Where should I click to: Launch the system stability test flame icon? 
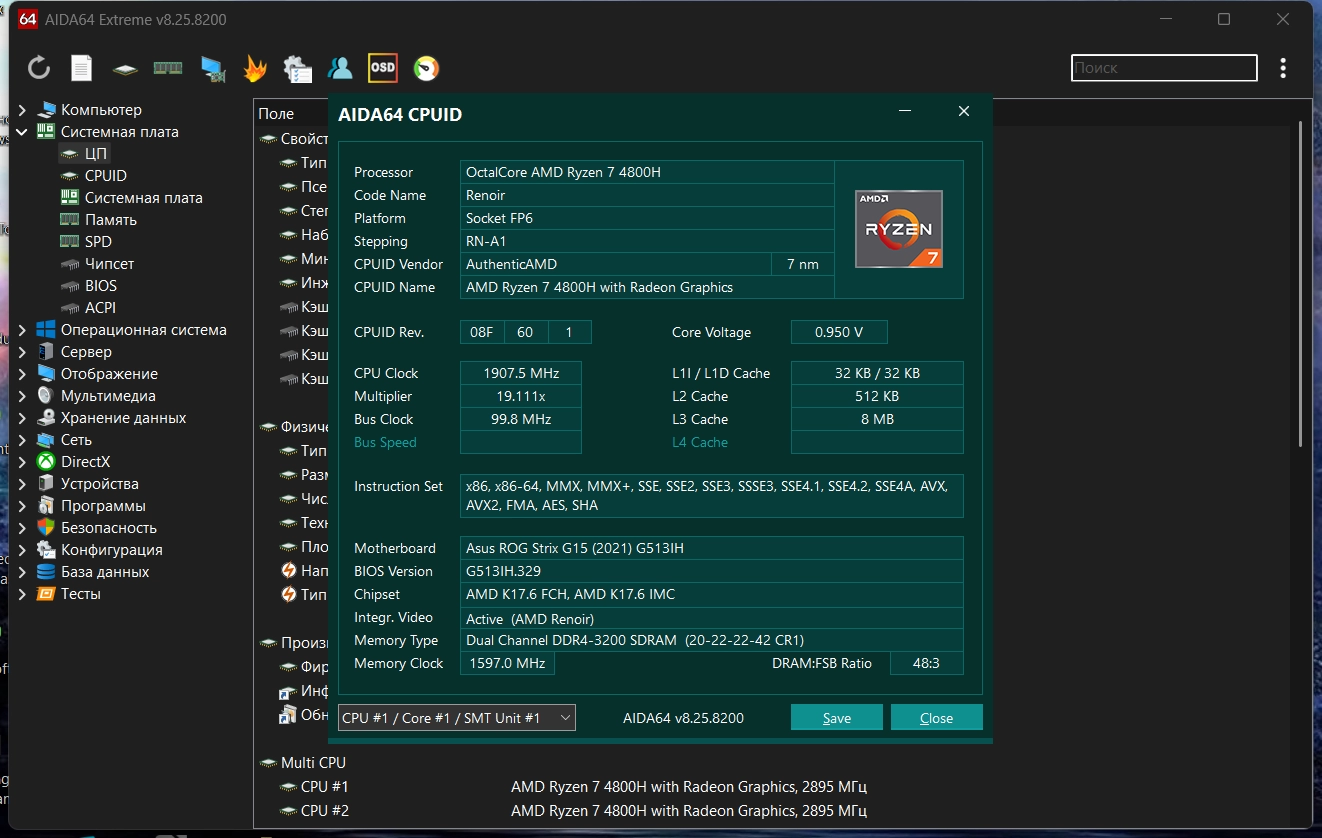click(x=255, y=68)
